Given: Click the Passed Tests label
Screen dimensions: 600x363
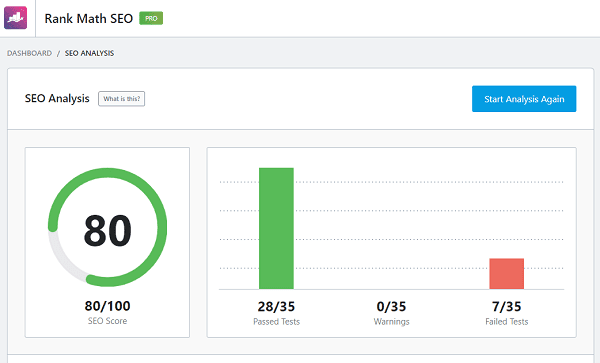Looking at the screenshot, I should coord(276,322).
